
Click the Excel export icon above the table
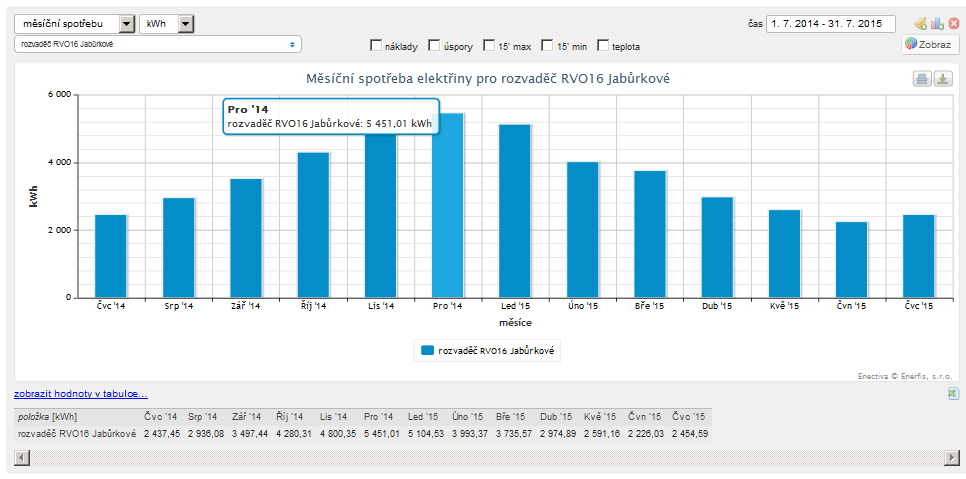(953, 394)
